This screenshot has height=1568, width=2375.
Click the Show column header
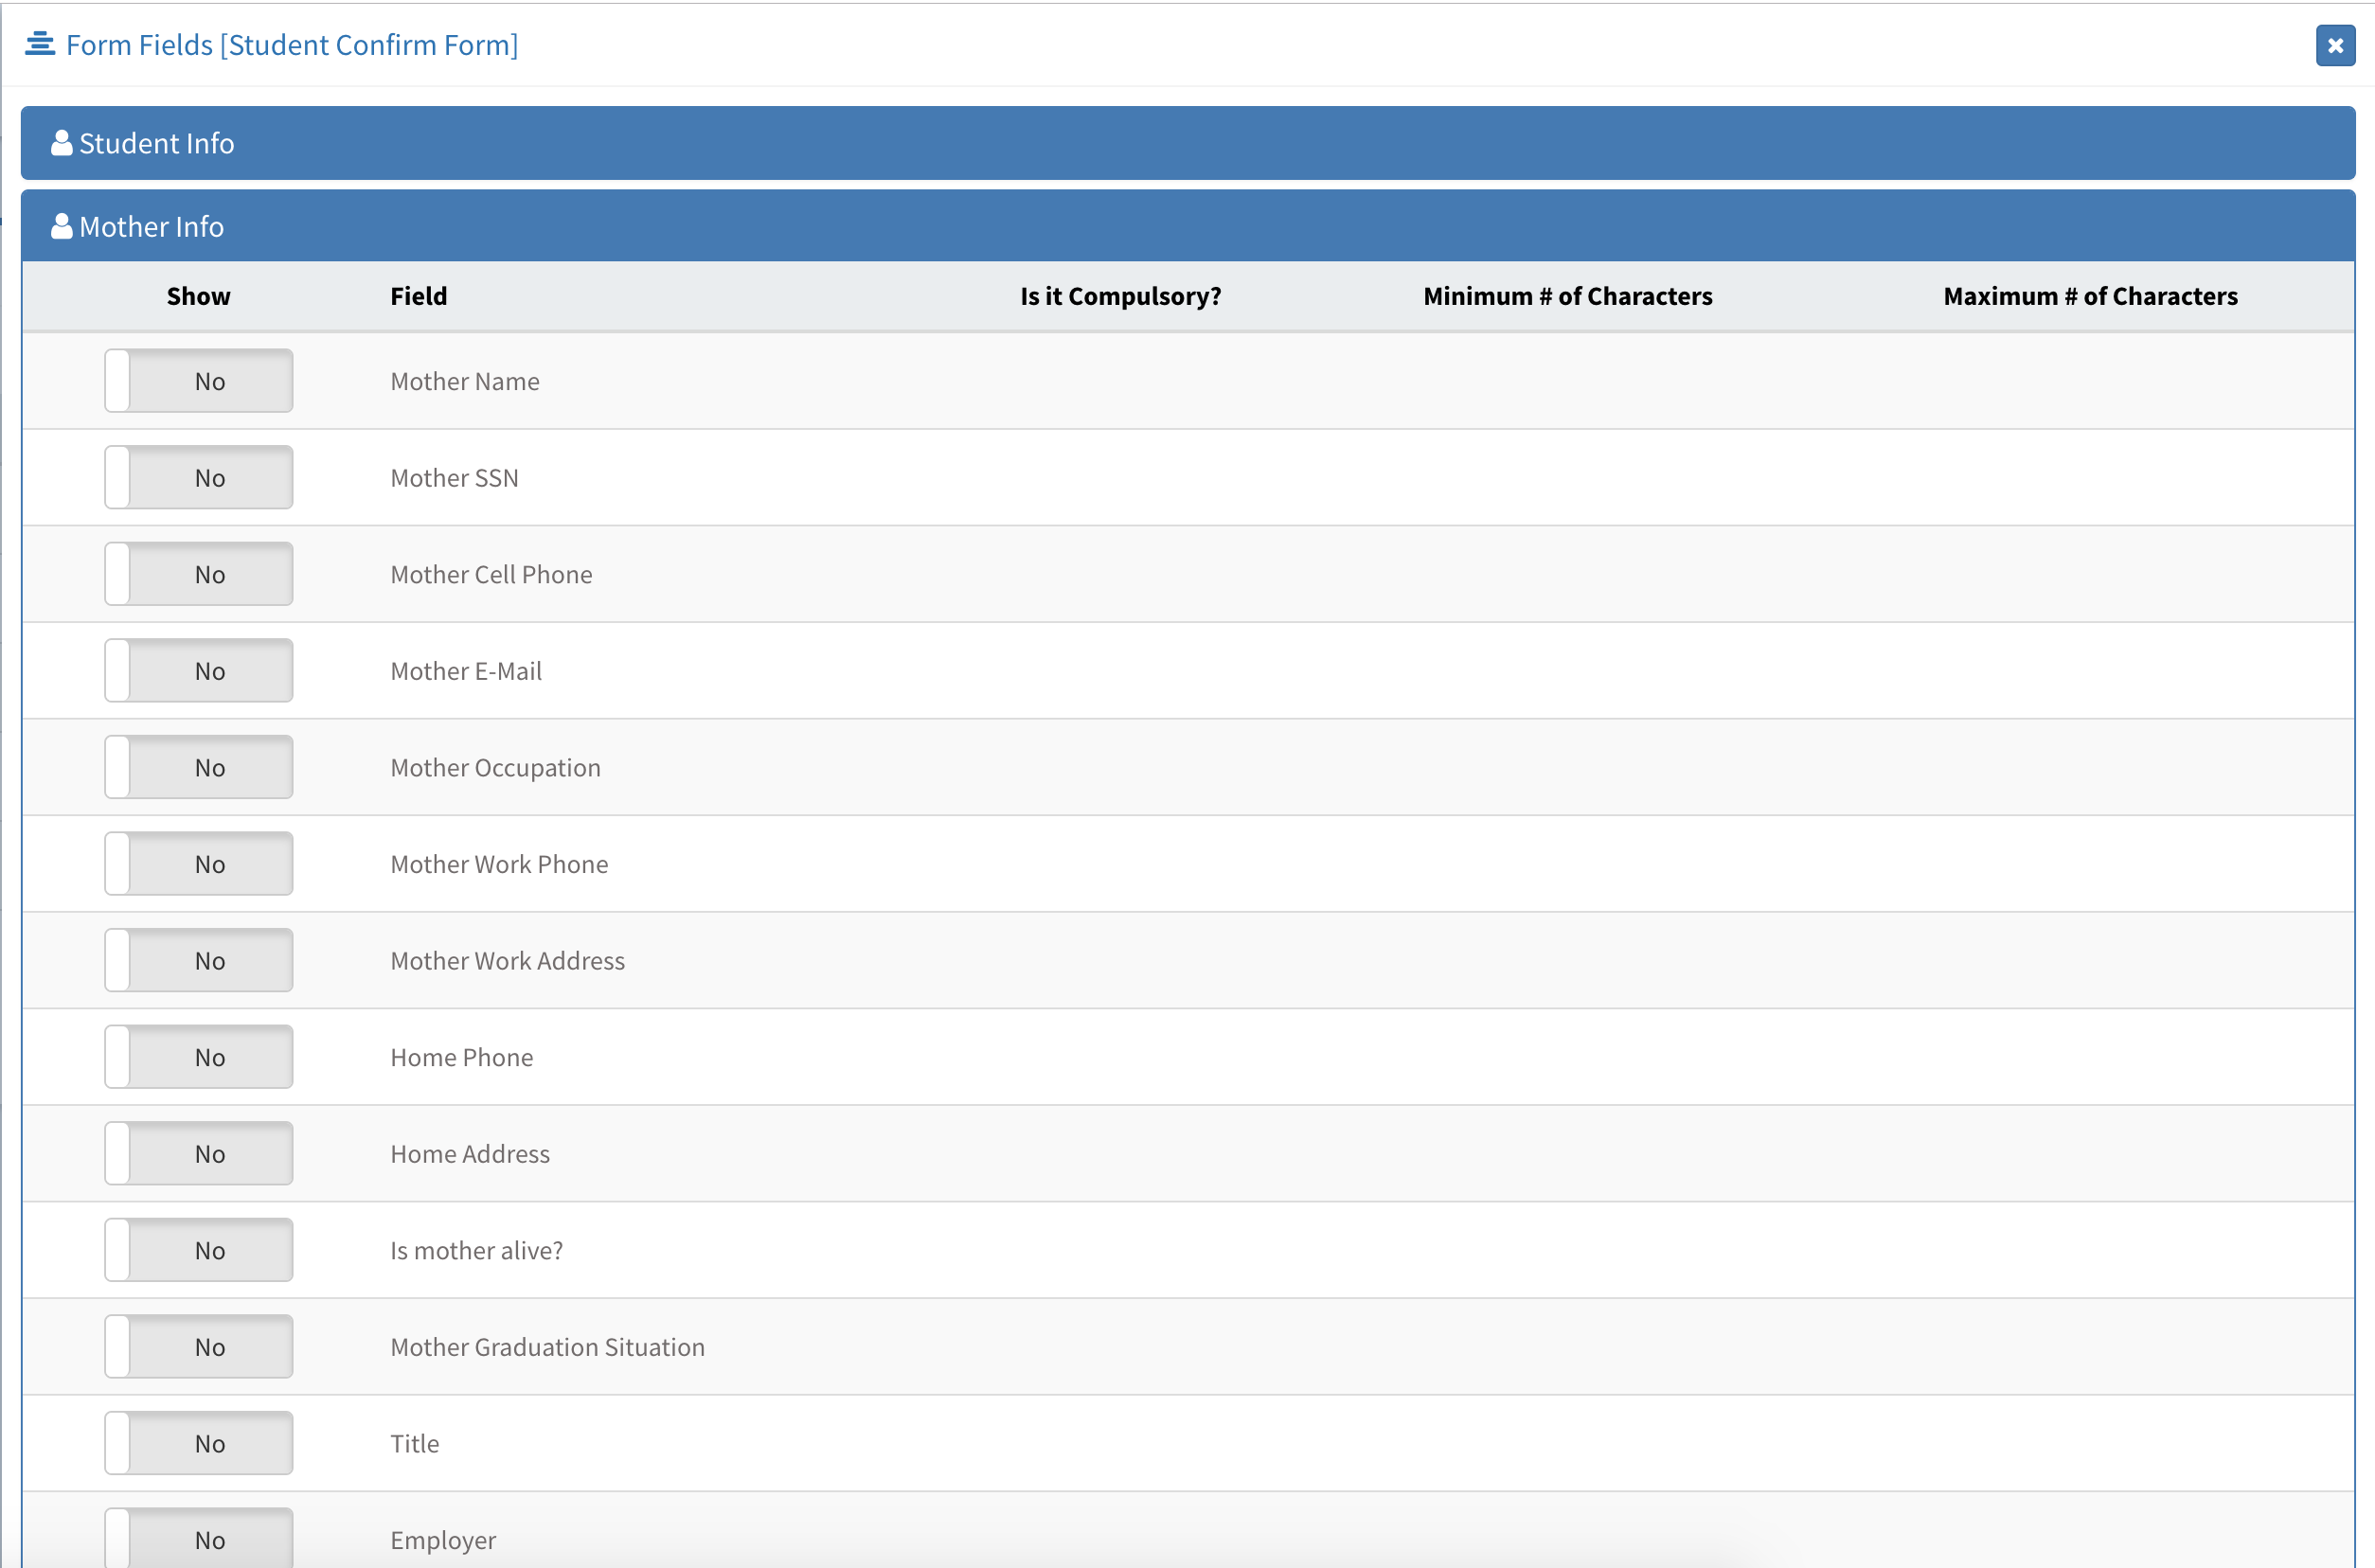point(199,296)
